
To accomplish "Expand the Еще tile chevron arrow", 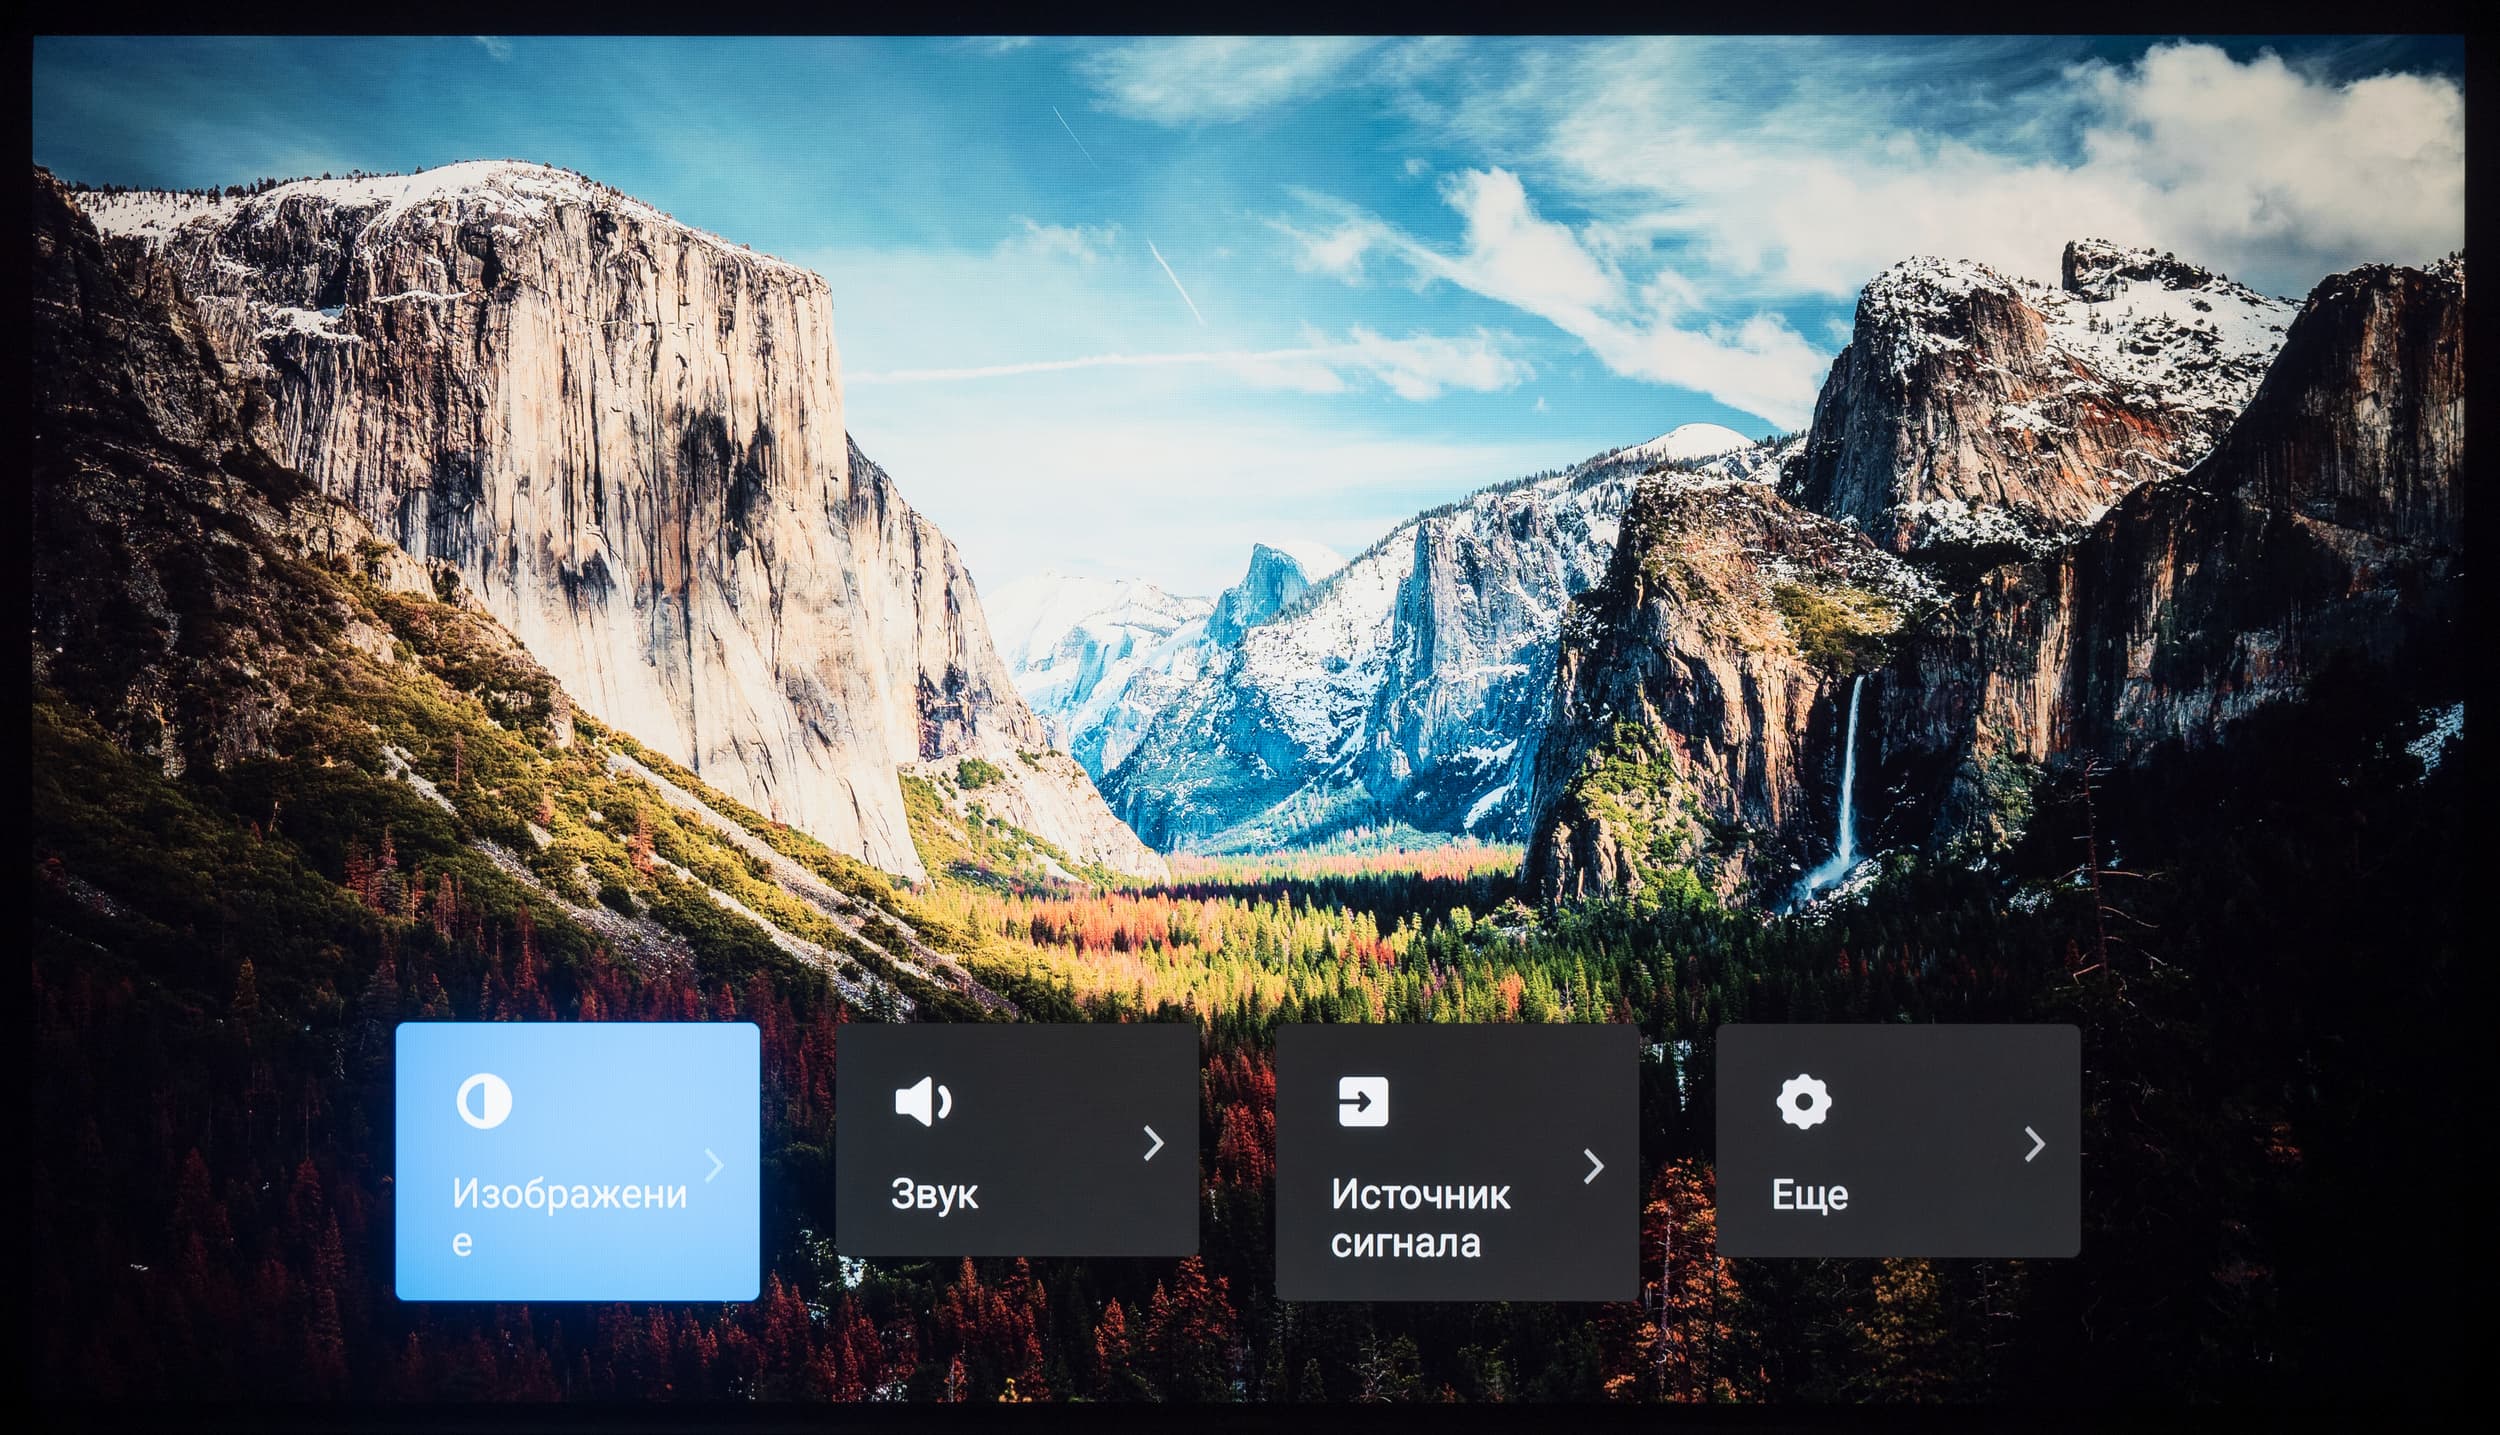I will 2034,1144.
